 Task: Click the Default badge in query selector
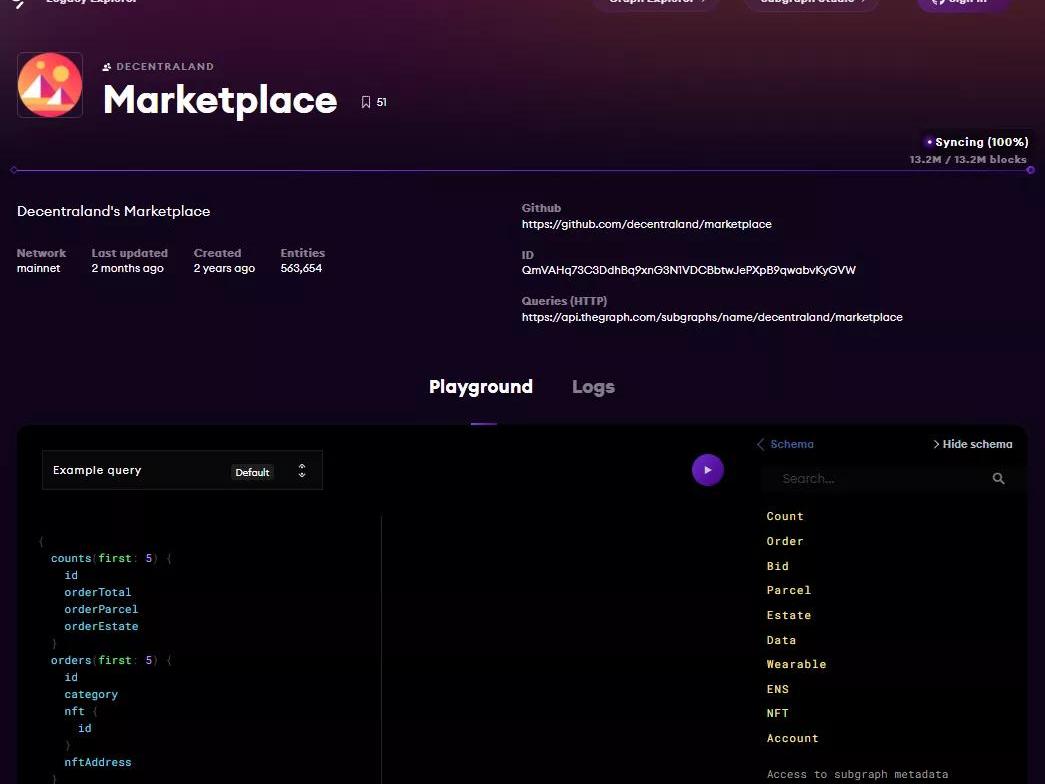click(252, 472)
